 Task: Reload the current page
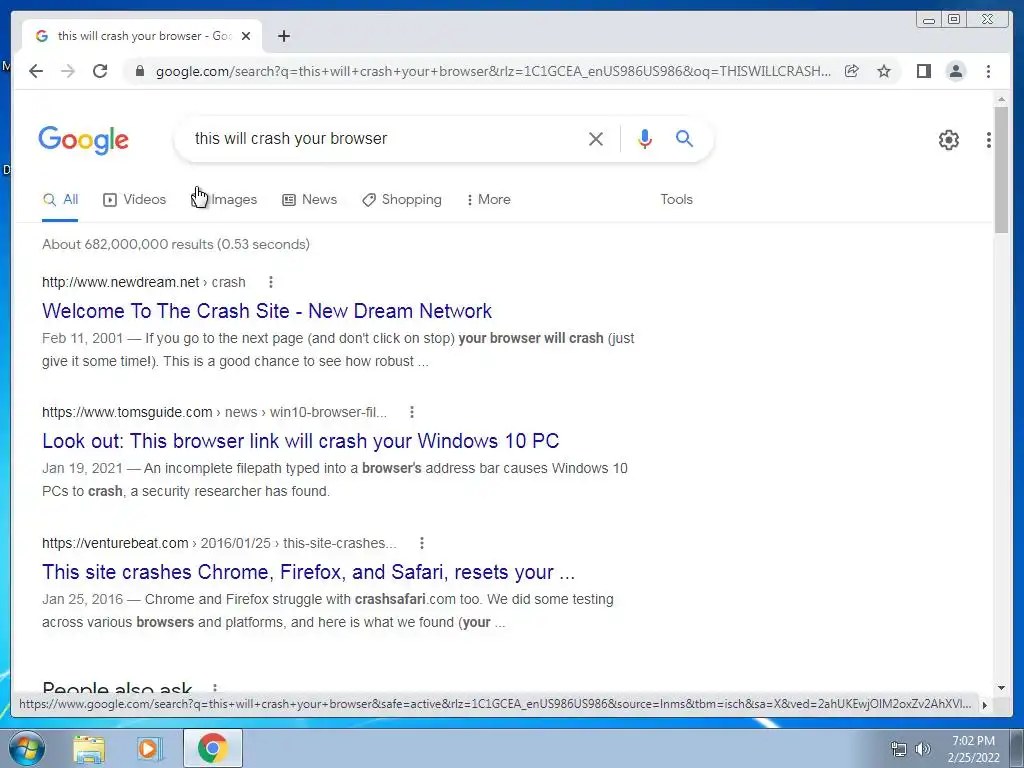tap(100, 71)
